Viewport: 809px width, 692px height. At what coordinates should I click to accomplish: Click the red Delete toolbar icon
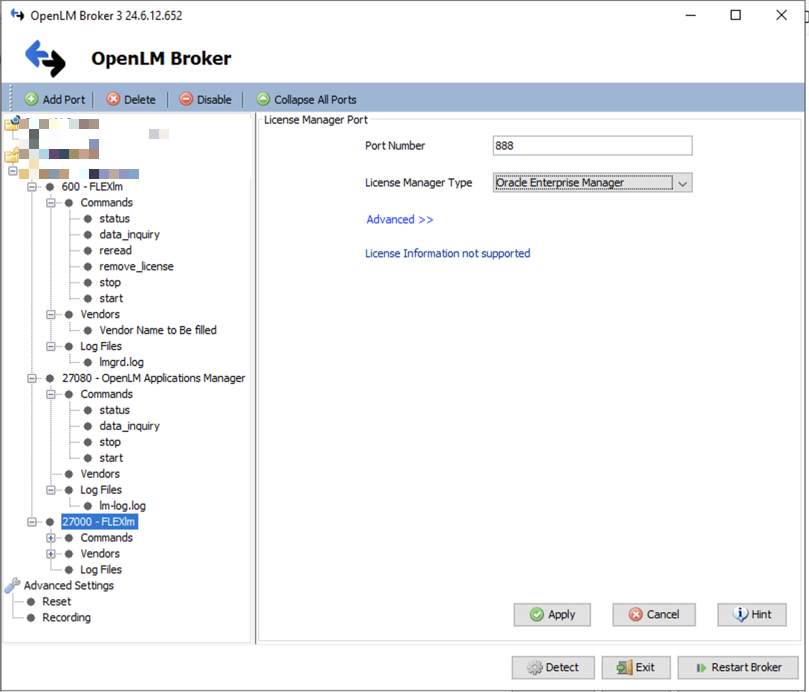coord(113,99)
